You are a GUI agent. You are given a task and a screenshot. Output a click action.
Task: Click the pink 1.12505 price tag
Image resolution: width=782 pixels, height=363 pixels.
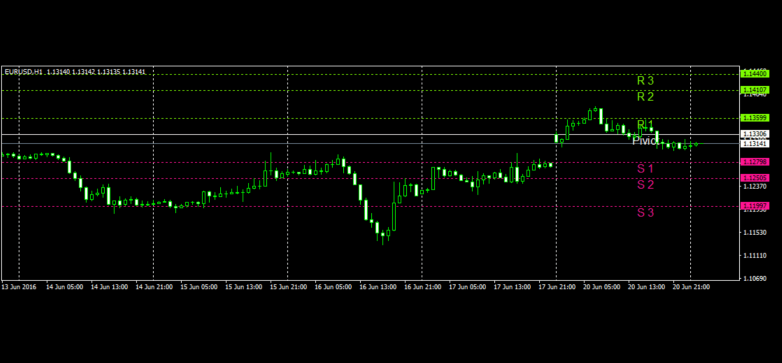click(756, 178)
